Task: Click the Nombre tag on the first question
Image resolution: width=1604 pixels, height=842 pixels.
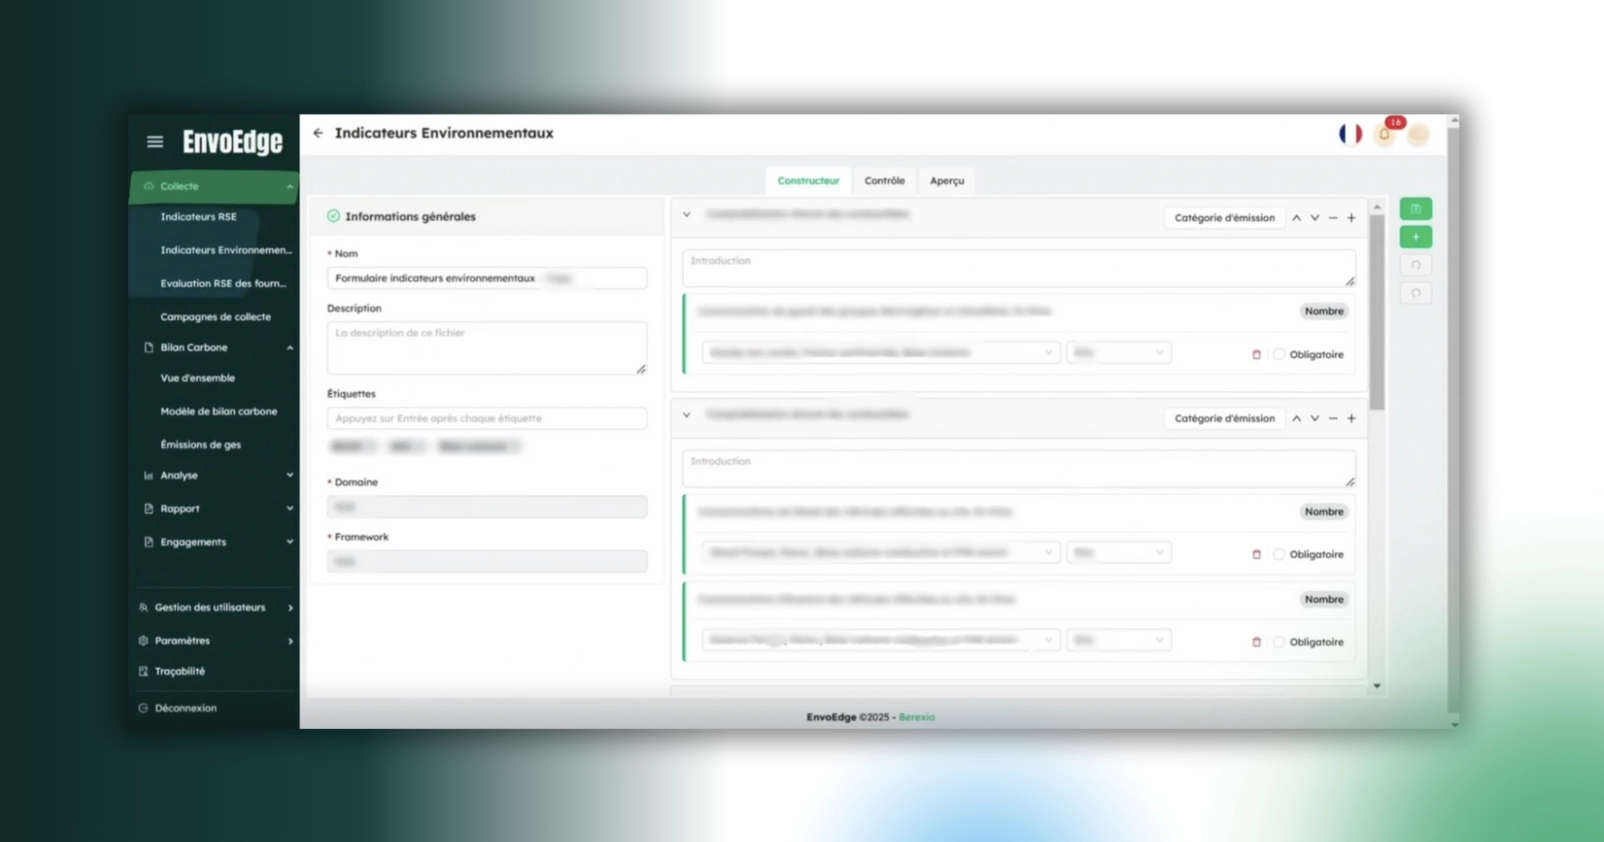Action: 1323,312
